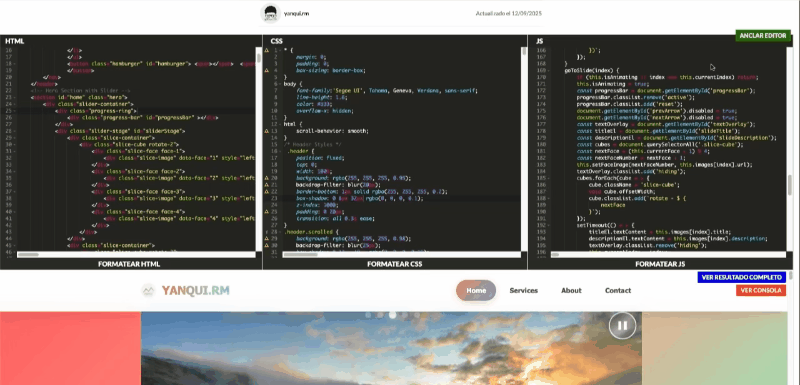Click the preview pane vertical scrollbar
The image size is (800, 385).
coord(791,327)
